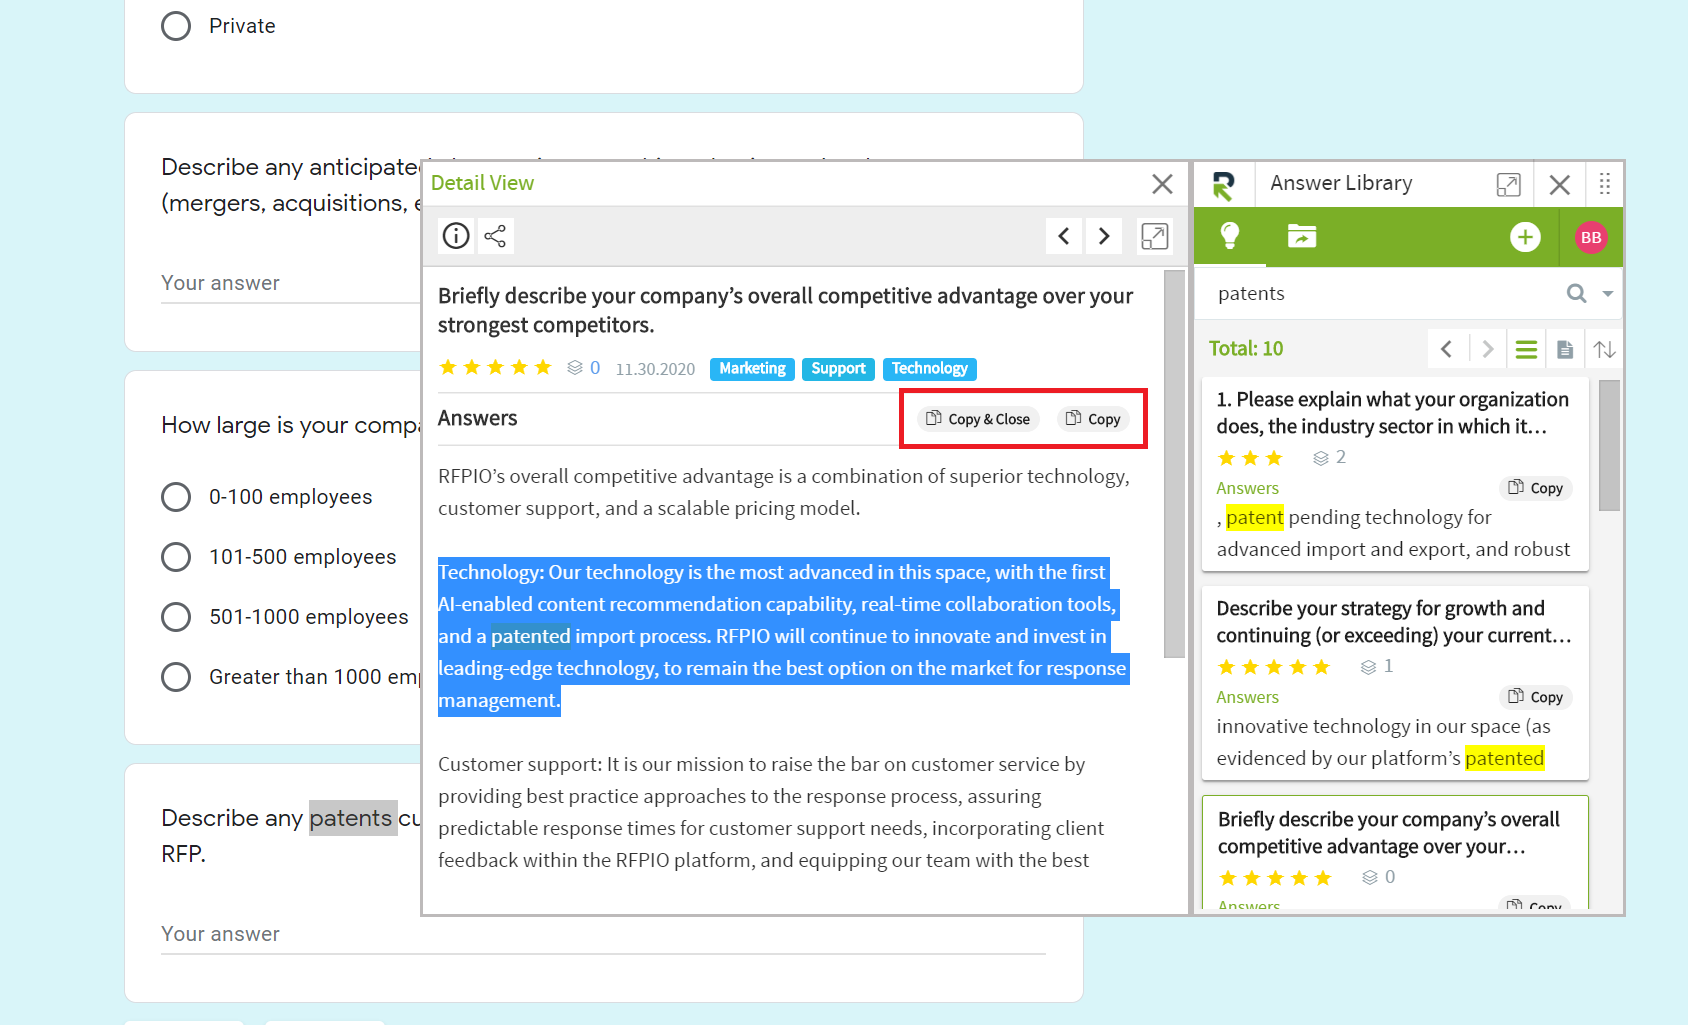Image resolution: width=1688 pixels, height=1025 pixels.
Task: Select Greater than 1000 employees option
Action: point(176,677)
